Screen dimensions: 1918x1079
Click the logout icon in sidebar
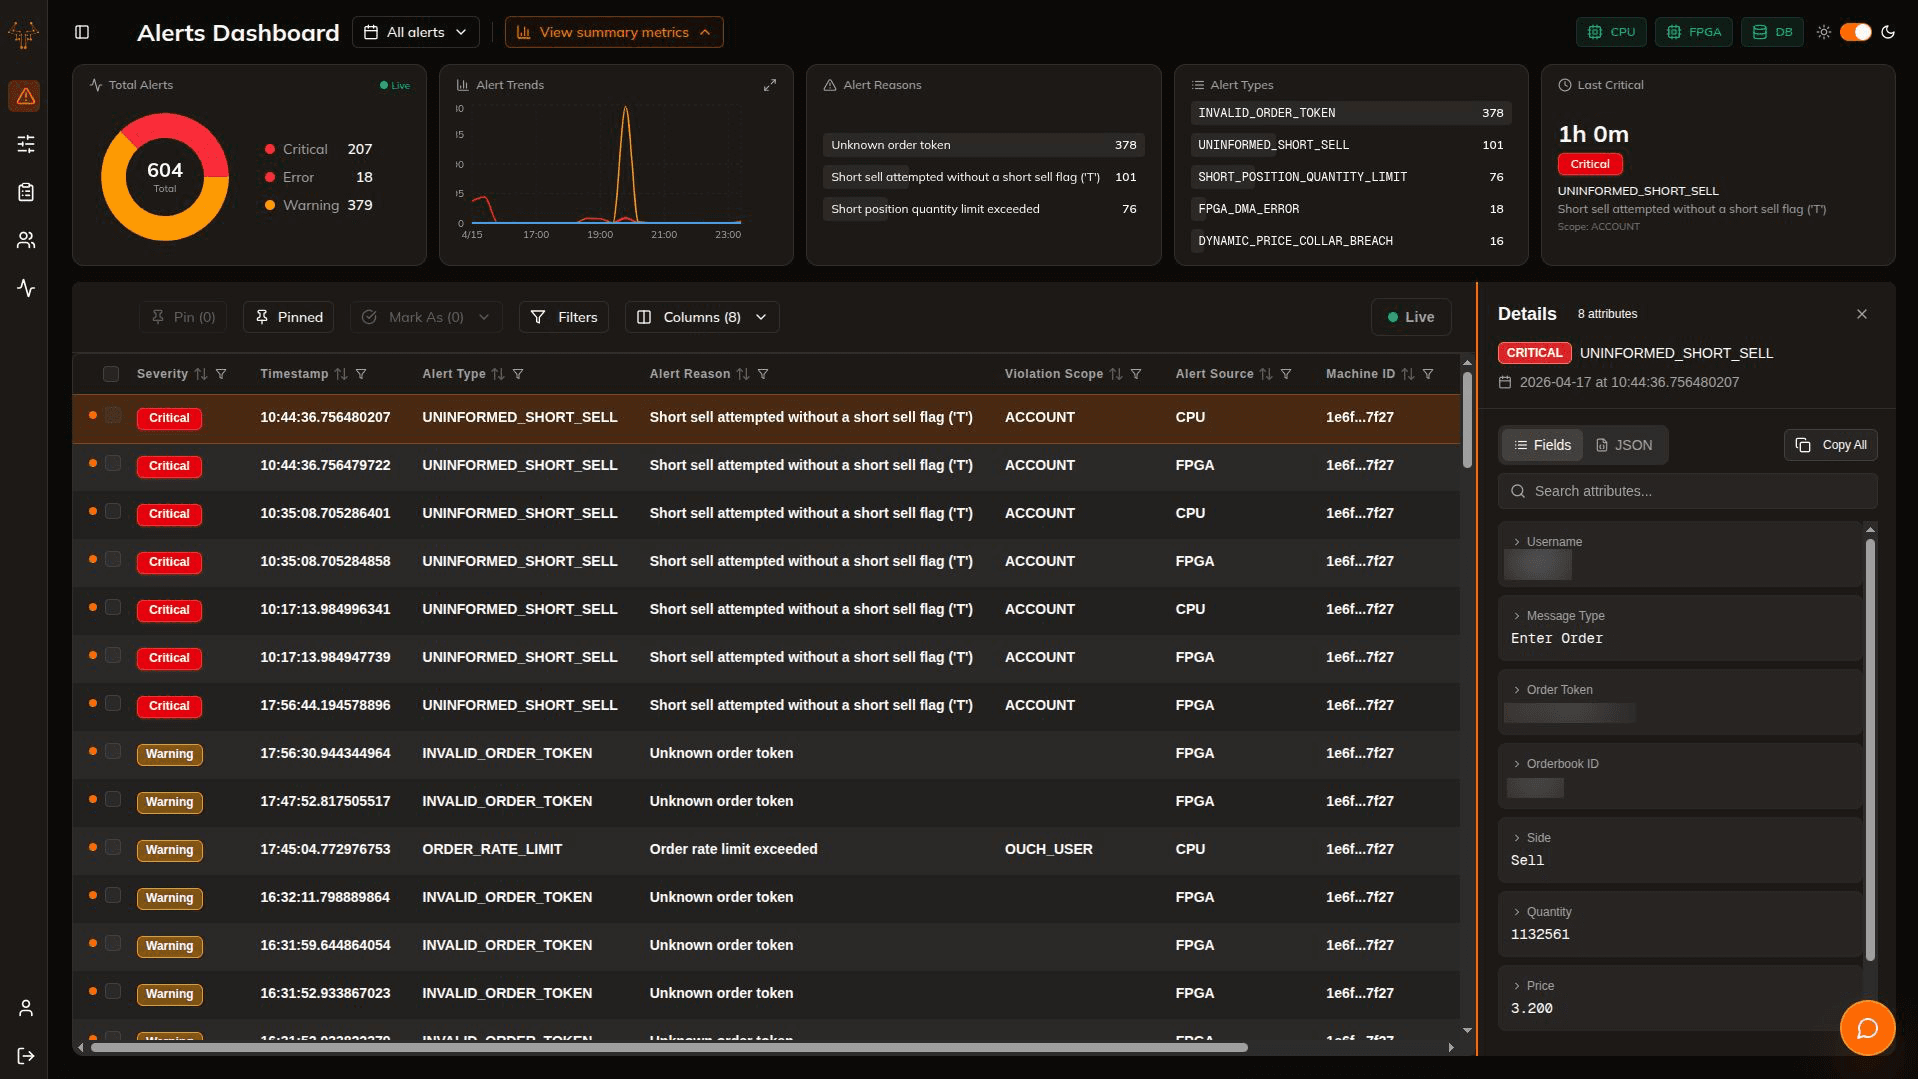[25, 1056]
